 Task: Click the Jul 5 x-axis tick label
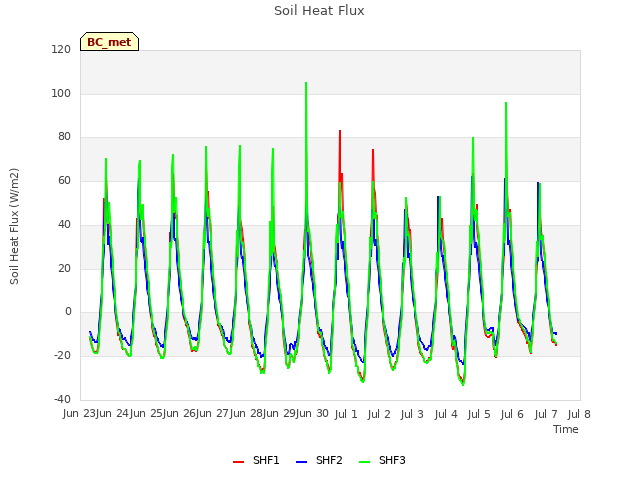click(x=479, y=414)
